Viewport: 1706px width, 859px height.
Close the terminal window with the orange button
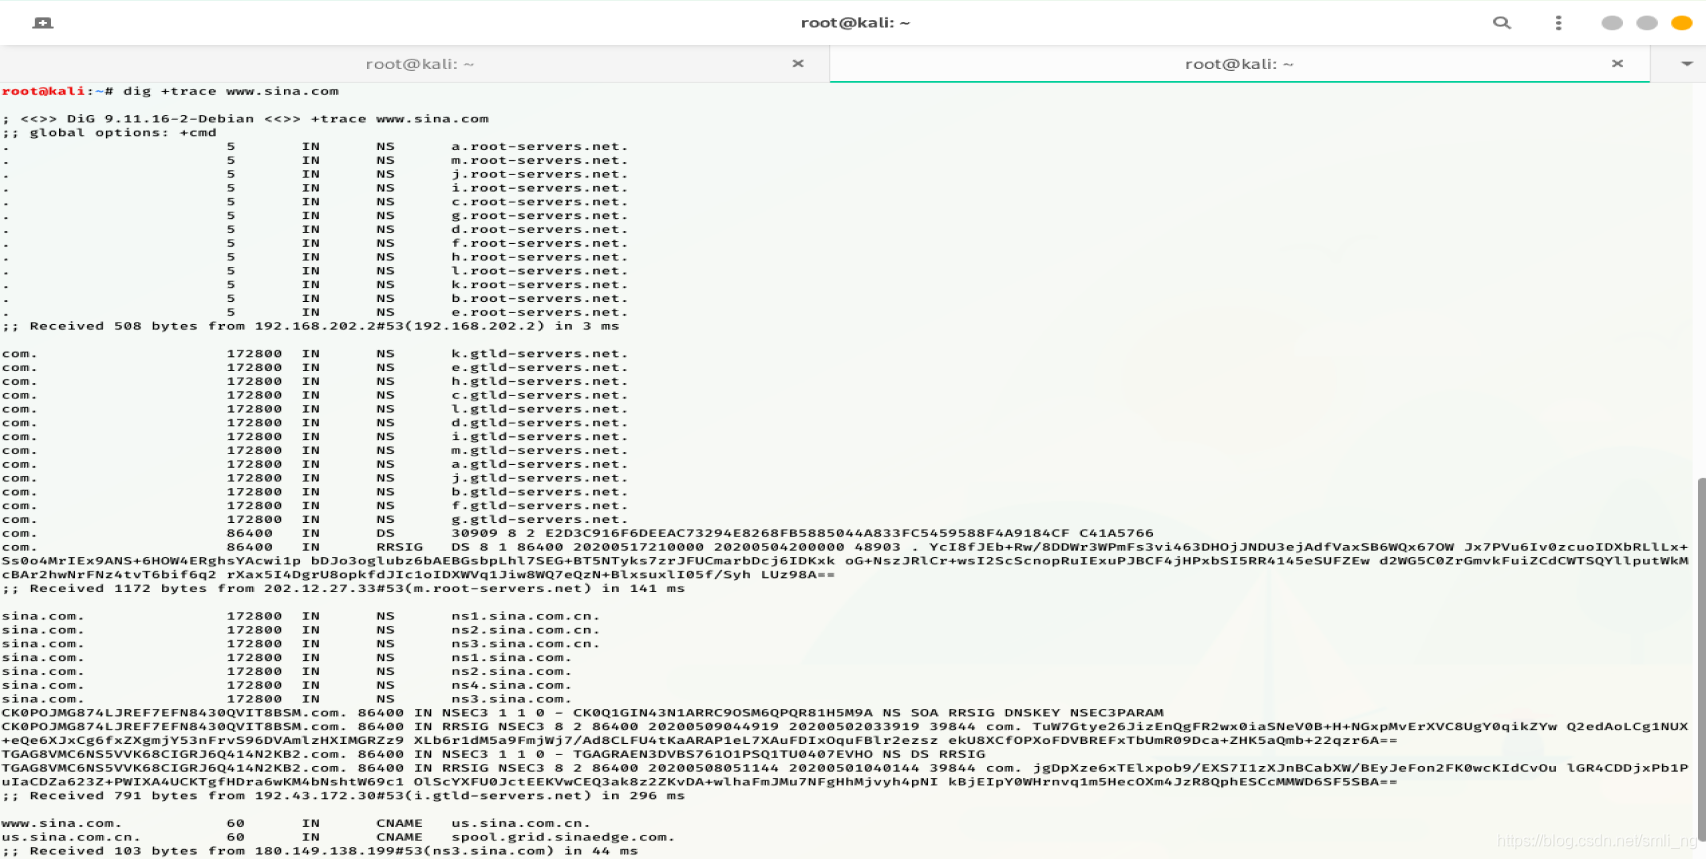pos(1682,22)
